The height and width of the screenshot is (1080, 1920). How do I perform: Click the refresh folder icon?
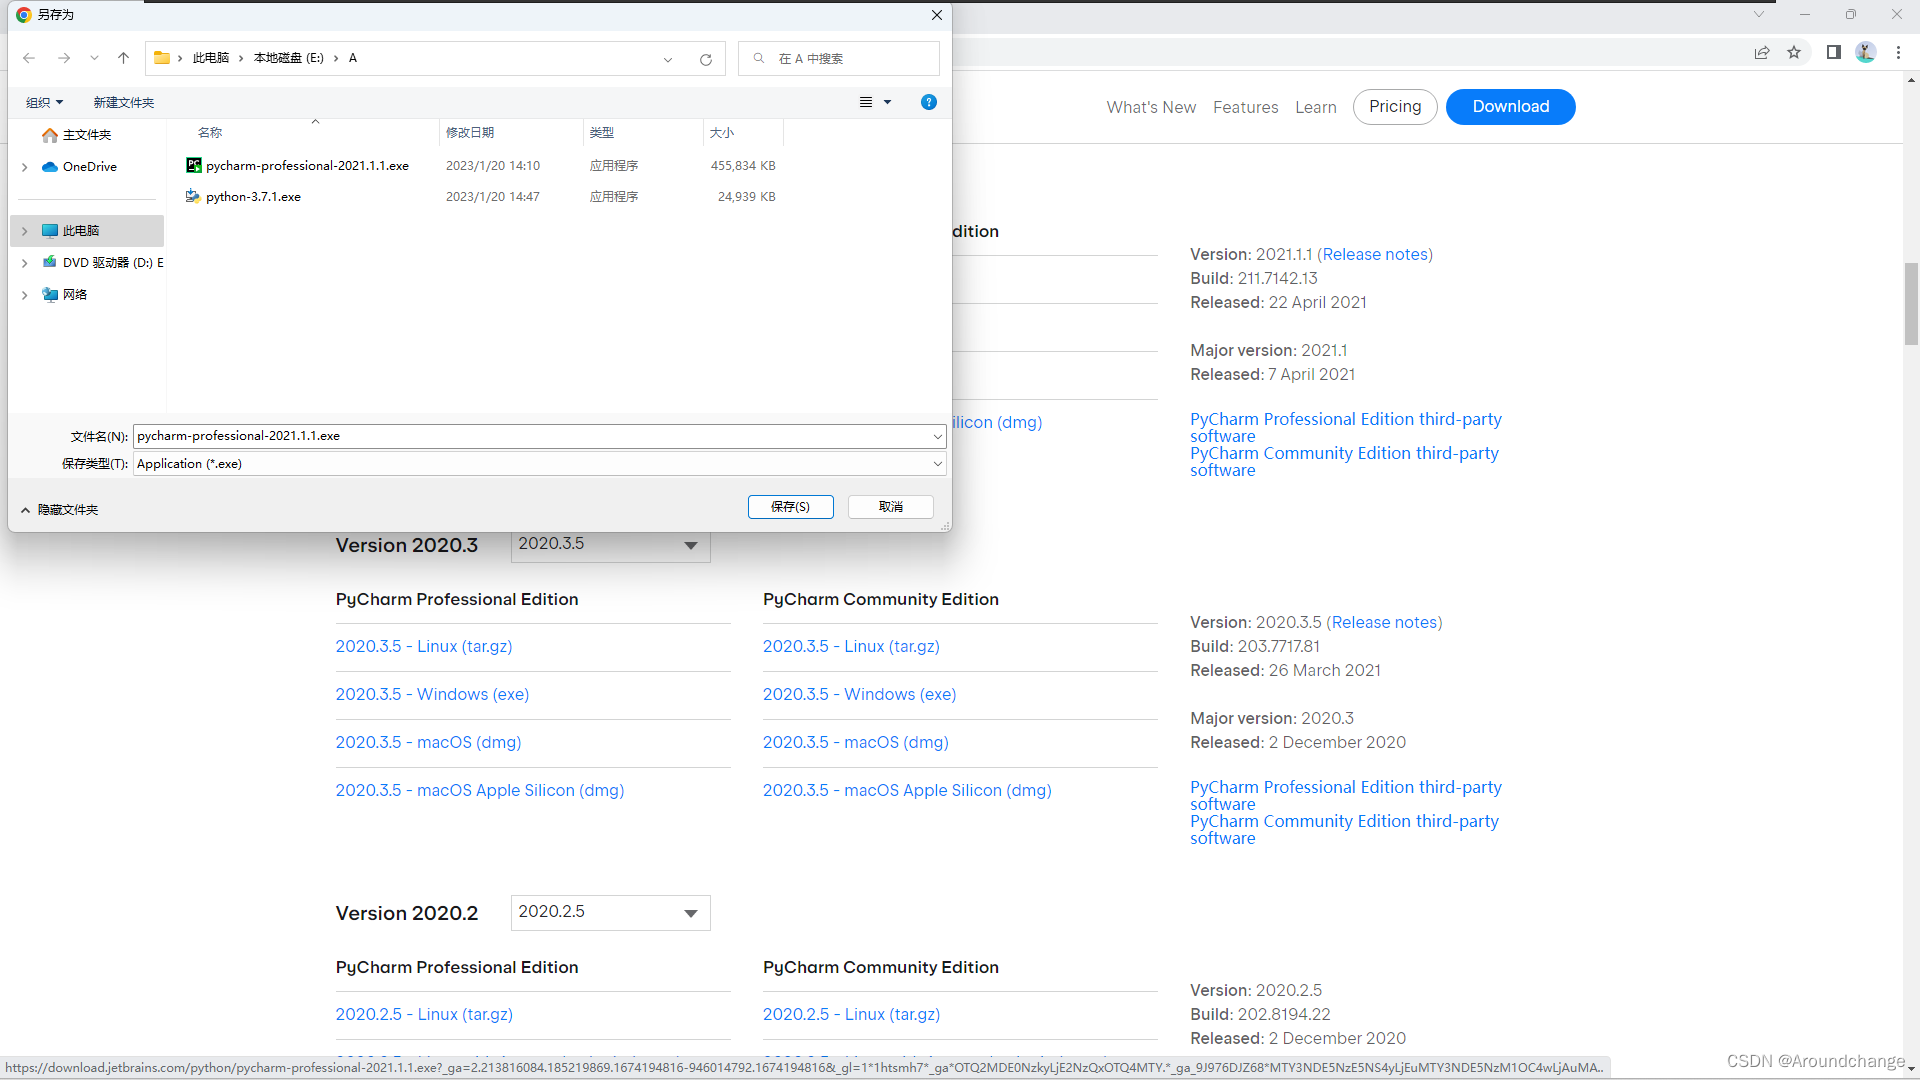[705, 59]
